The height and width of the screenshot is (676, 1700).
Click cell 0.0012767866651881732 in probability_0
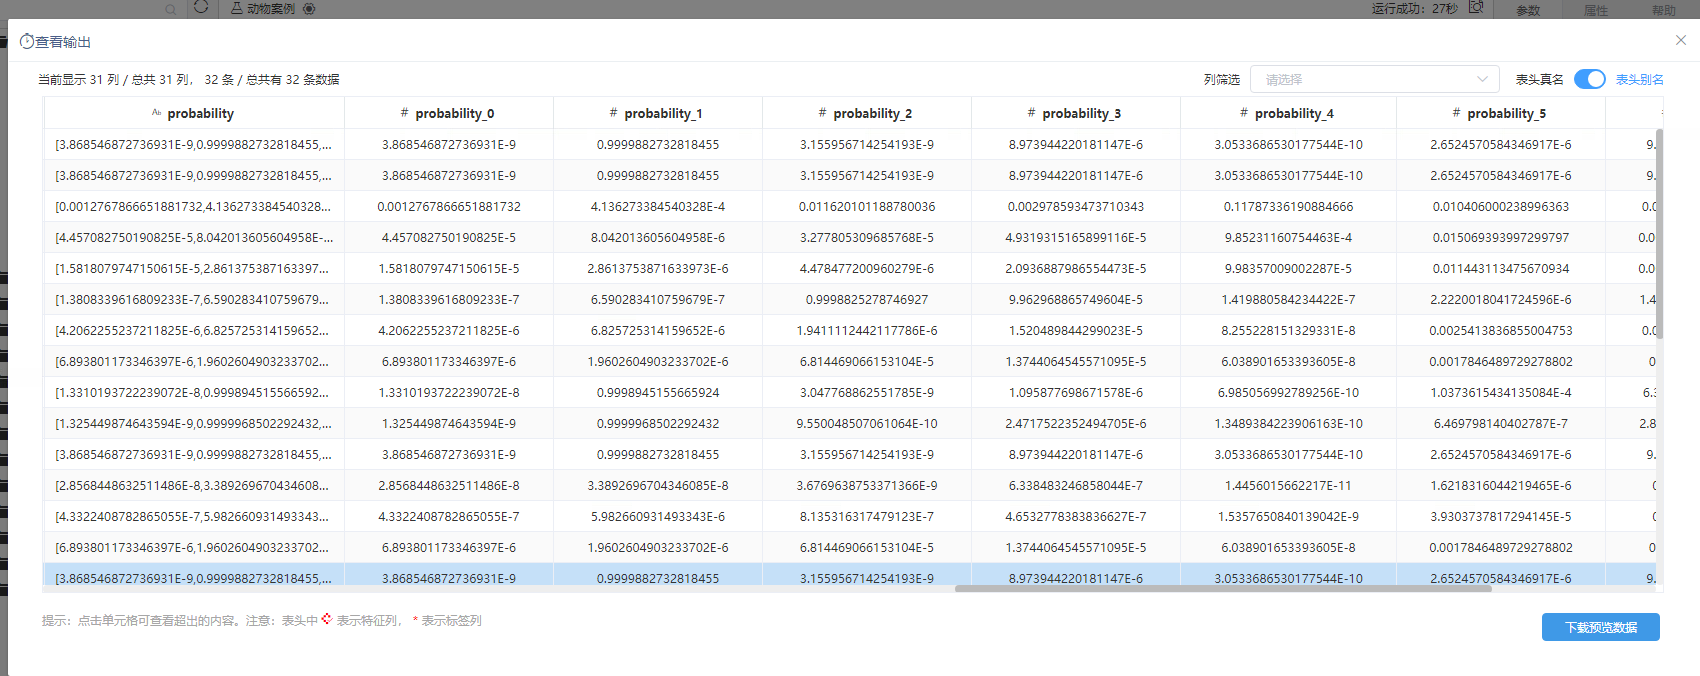coord(449,206)
